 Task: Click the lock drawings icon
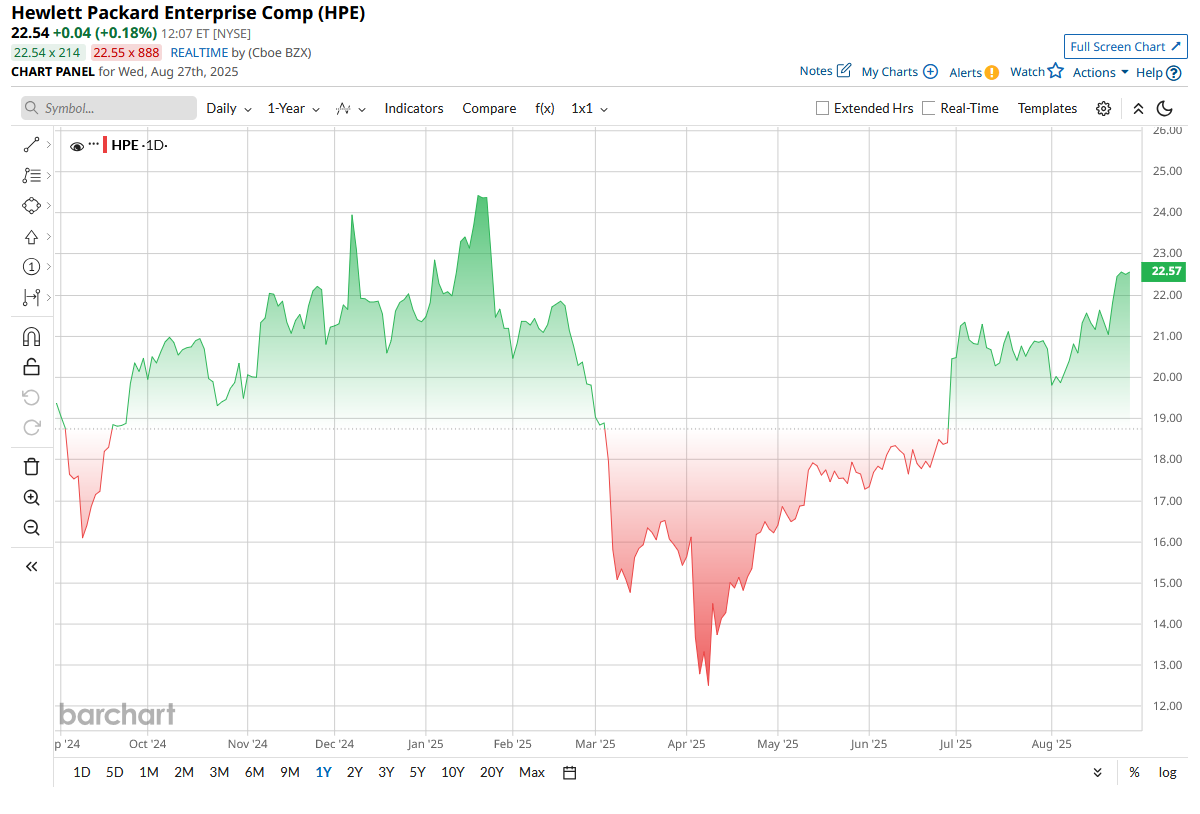(31, 367)
